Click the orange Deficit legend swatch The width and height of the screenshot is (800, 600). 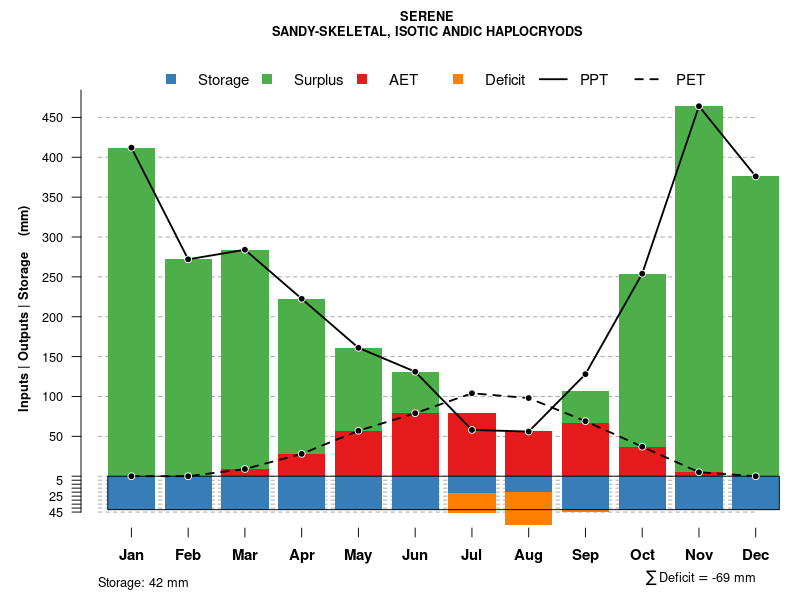(458, 80)
